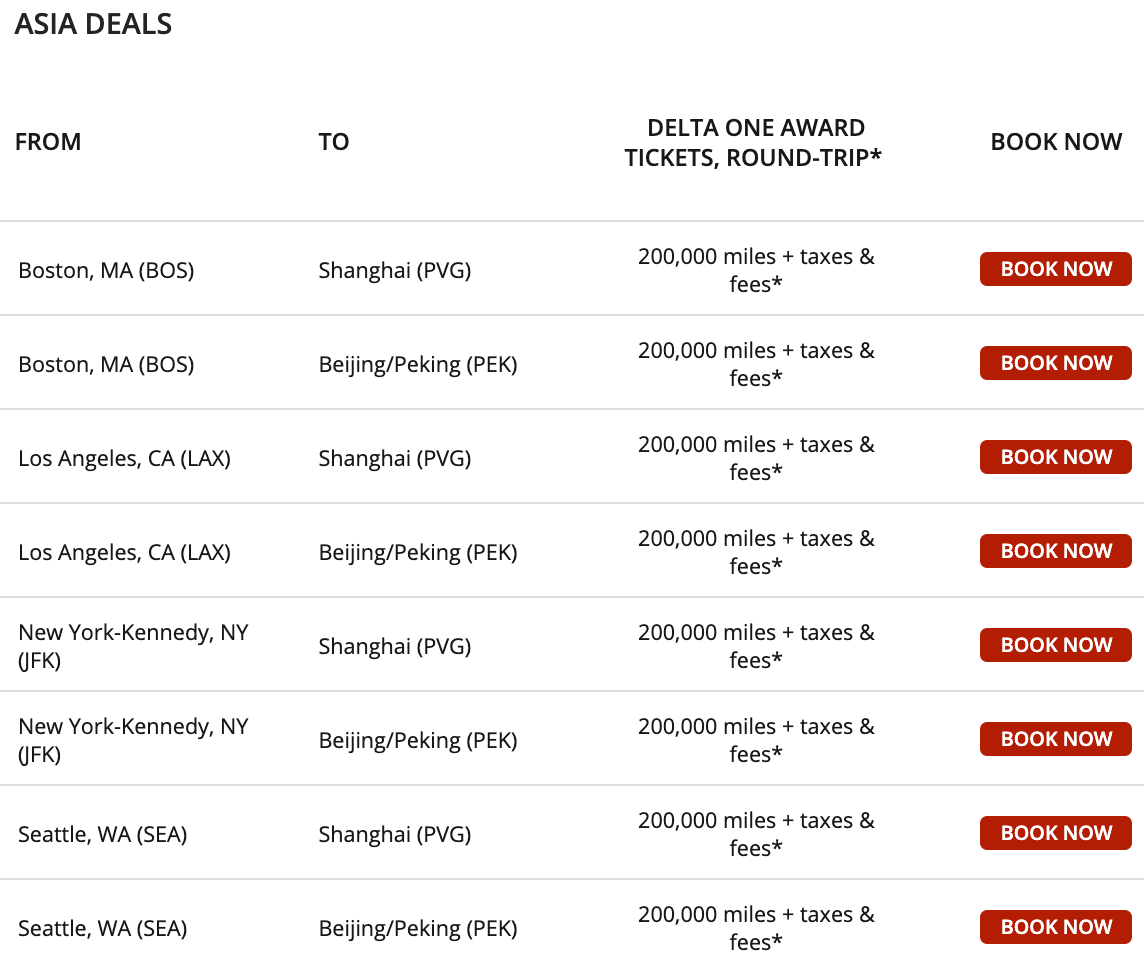This screenshot has width=1144, height=968.
Task: Click the BOOK NOW column header
Action: (1056, 142)
